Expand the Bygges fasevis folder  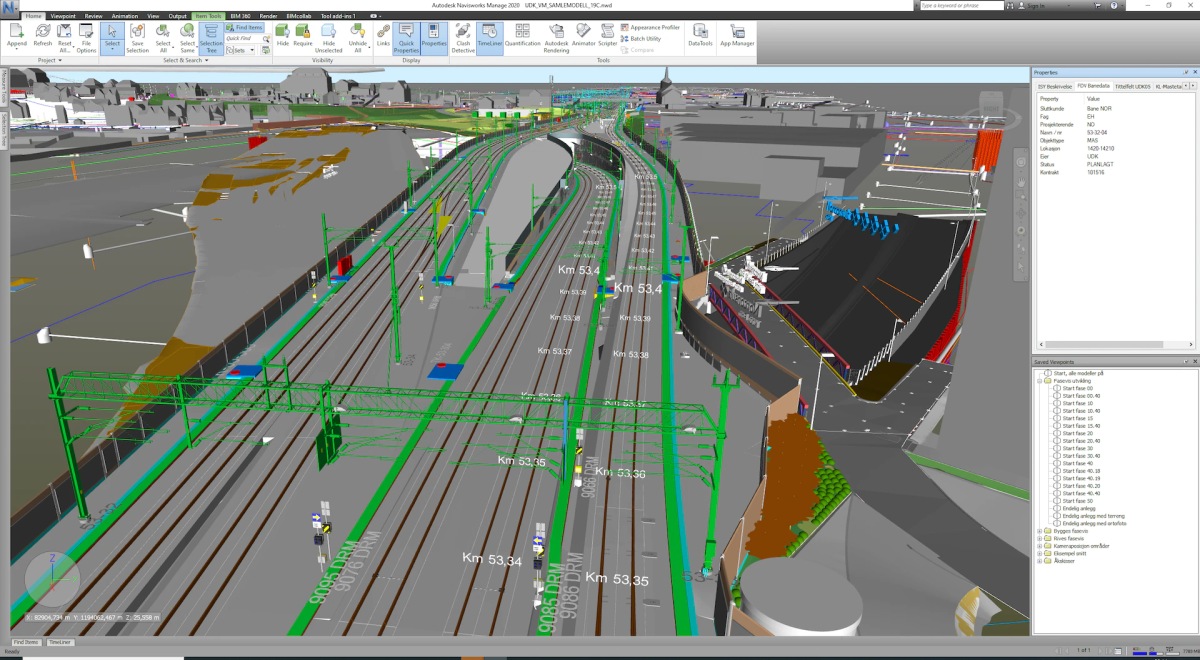(x=1039, y=531)
